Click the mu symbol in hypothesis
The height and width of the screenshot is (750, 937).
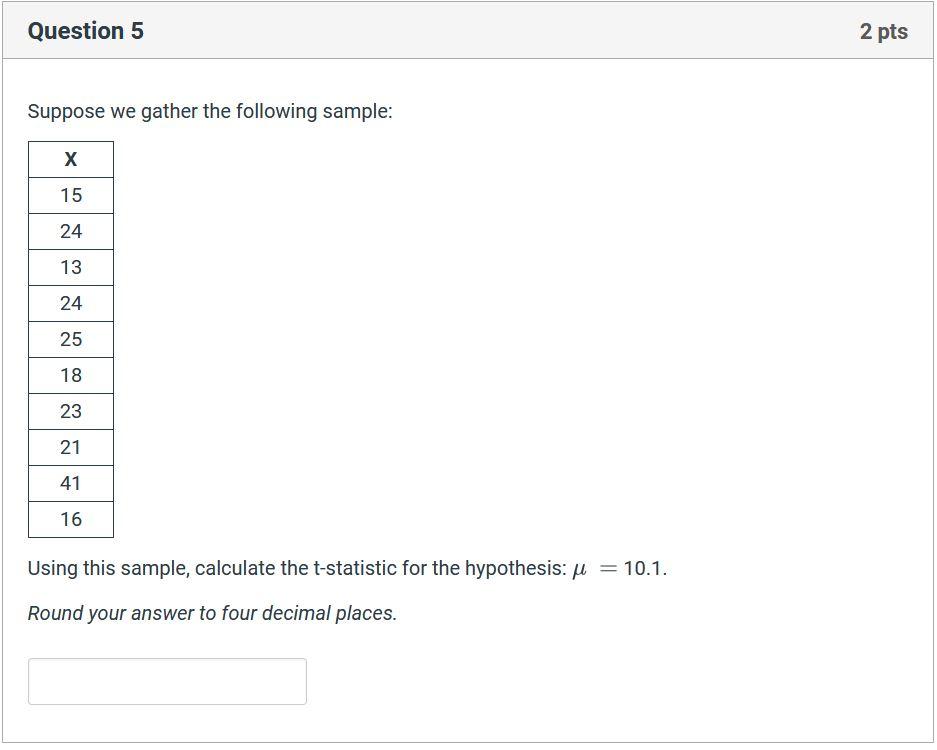pos(579,570)
